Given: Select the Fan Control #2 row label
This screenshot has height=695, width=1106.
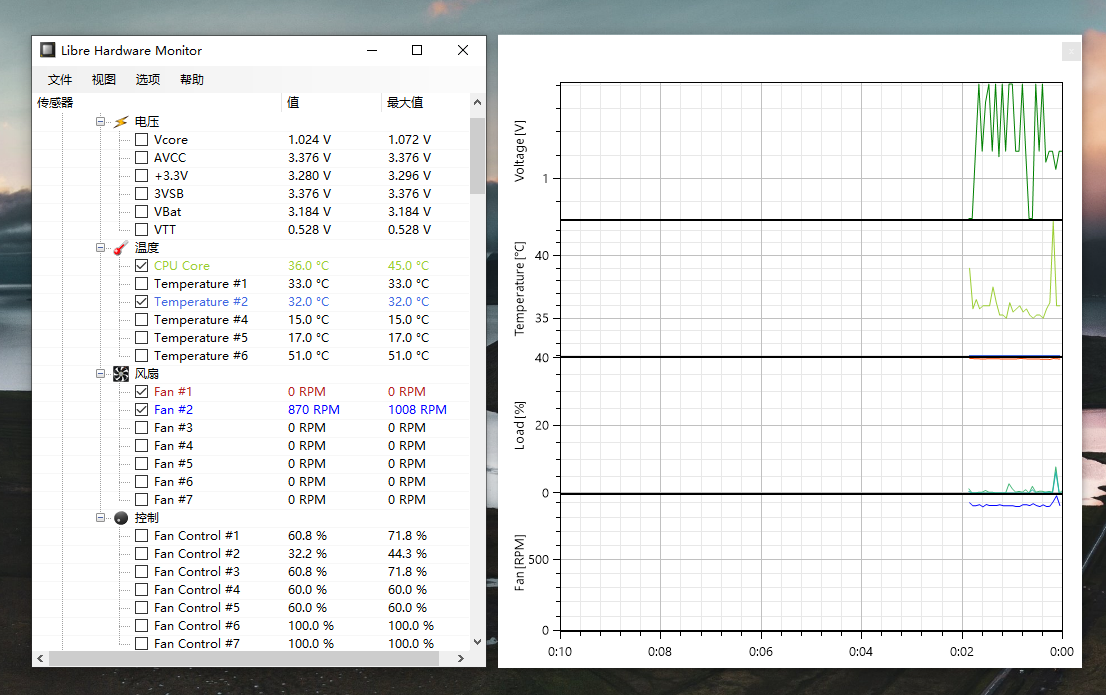Looking at the screenshot, I should (197, 554).
